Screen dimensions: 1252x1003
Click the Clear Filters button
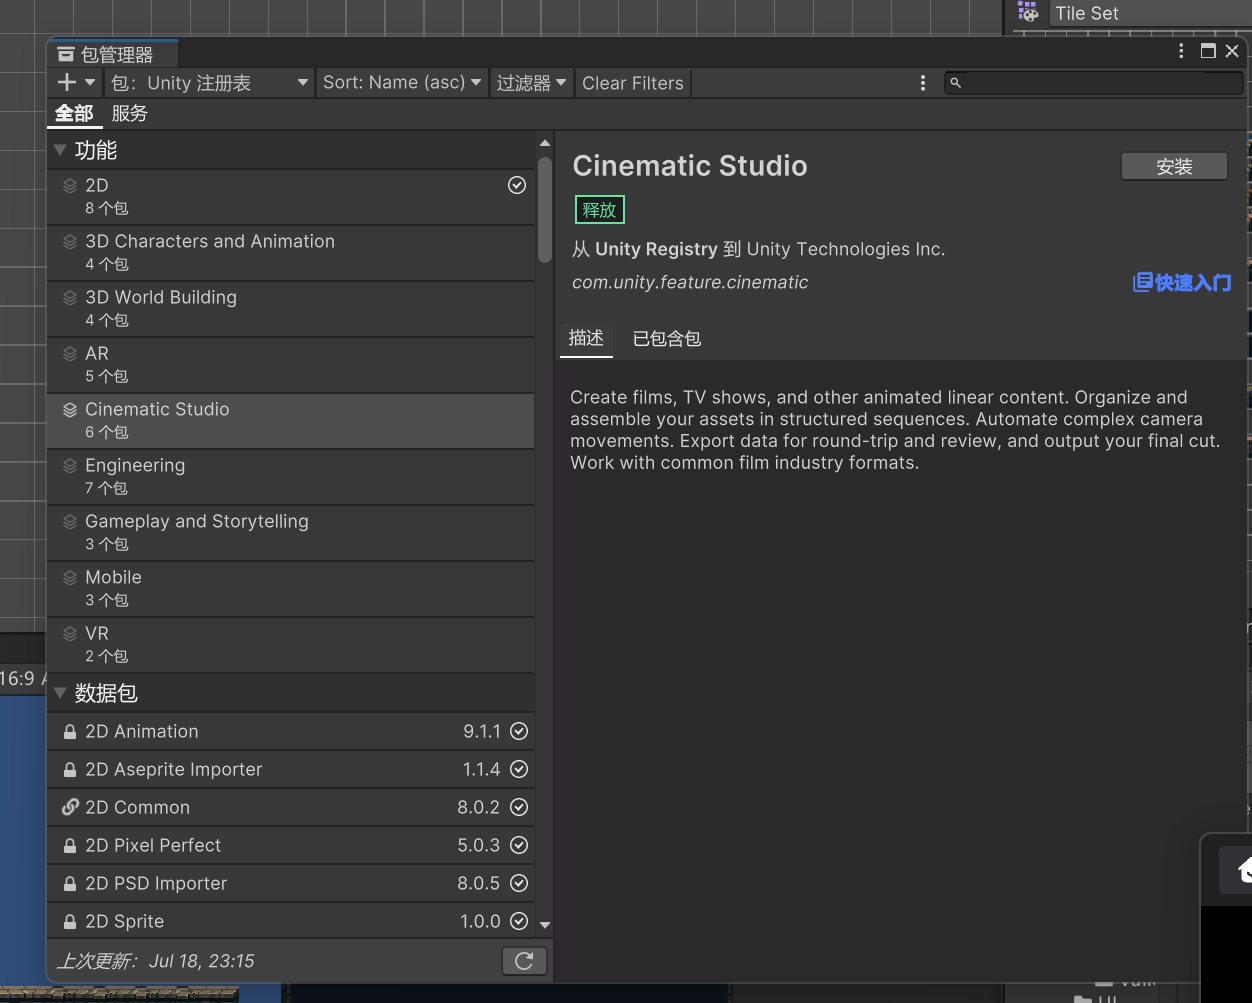633,83
